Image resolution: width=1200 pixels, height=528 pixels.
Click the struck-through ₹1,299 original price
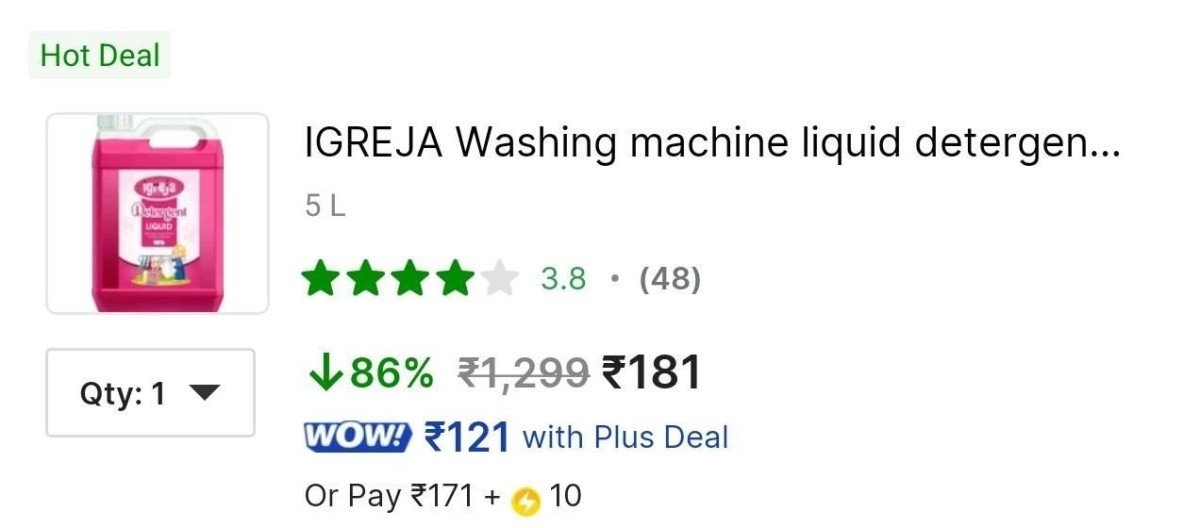(x=523, y=374)
